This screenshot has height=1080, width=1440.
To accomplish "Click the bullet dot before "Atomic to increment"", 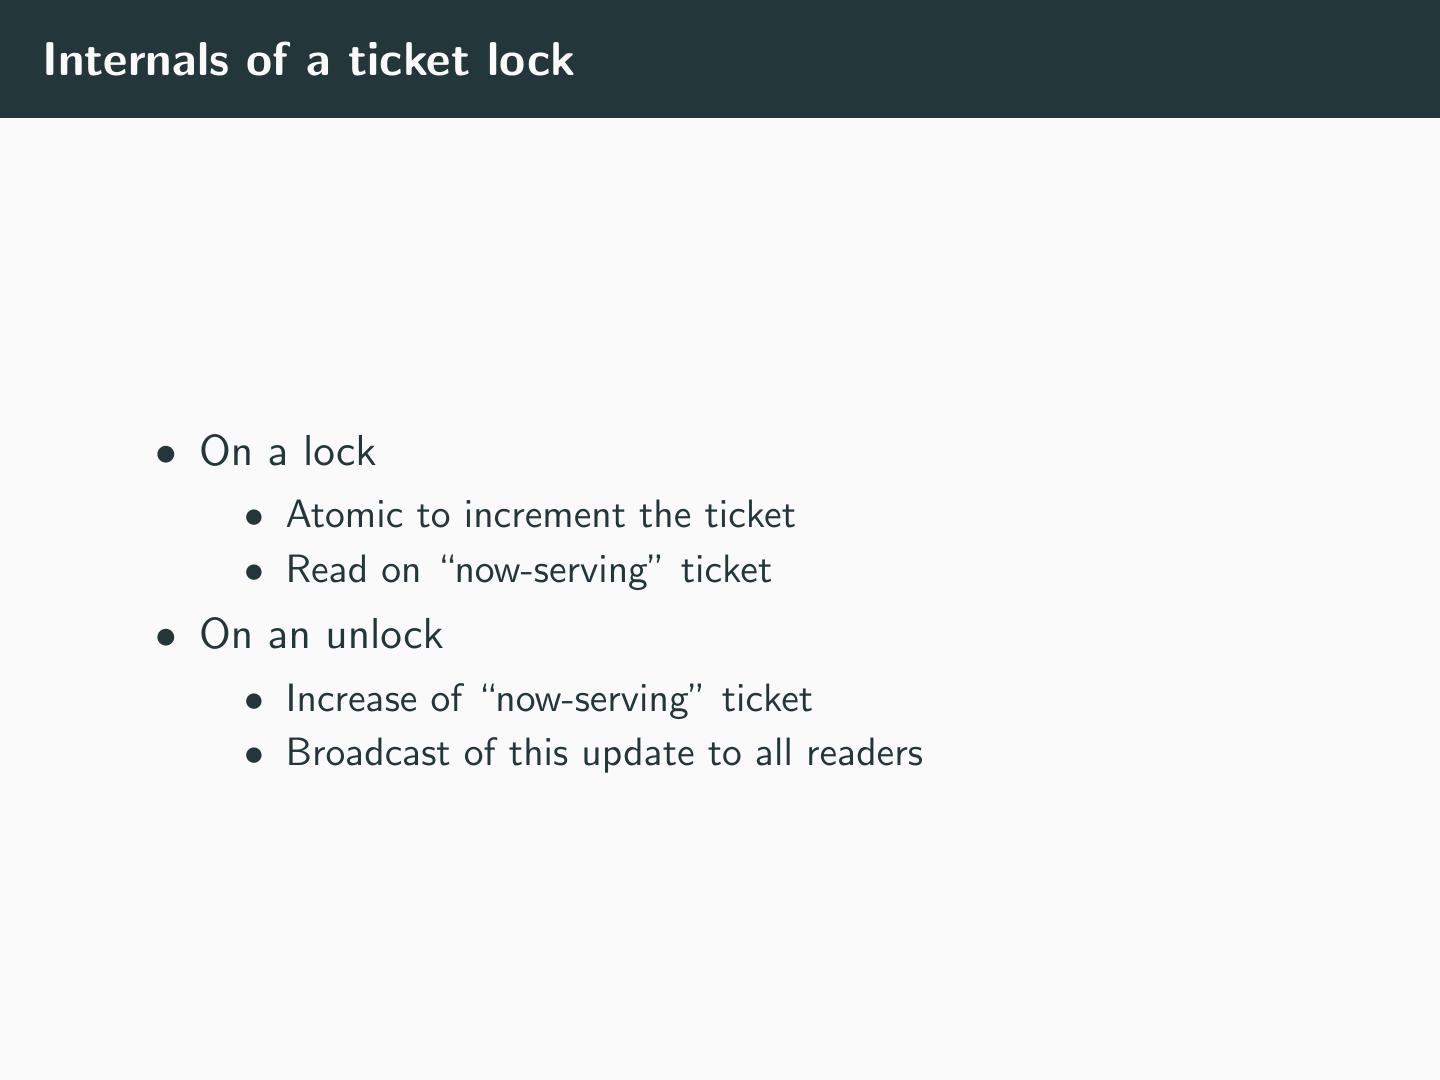I will pyautogui.click(x=256, y=518).
